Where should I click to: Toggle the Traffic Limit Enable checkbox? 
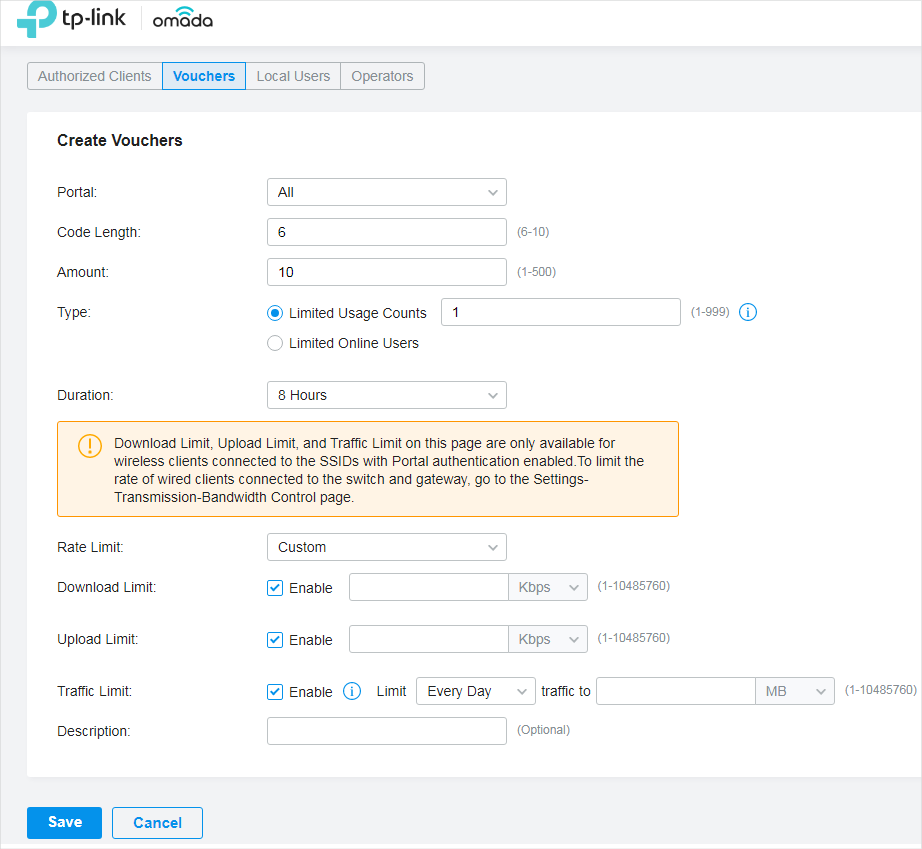pos(274,691)
